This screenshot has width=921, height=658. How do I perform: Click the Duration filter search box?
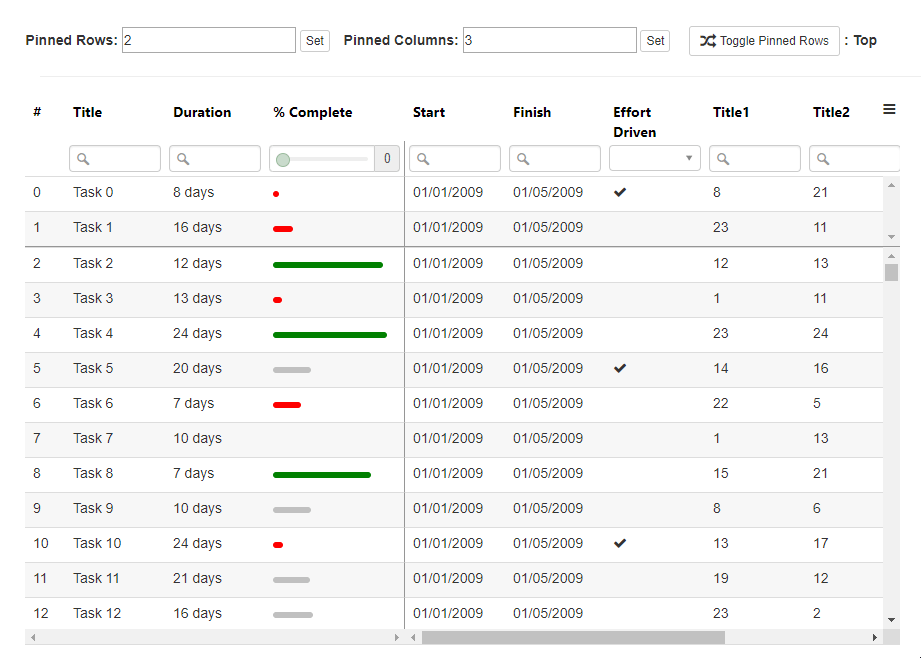pos(215,159)
